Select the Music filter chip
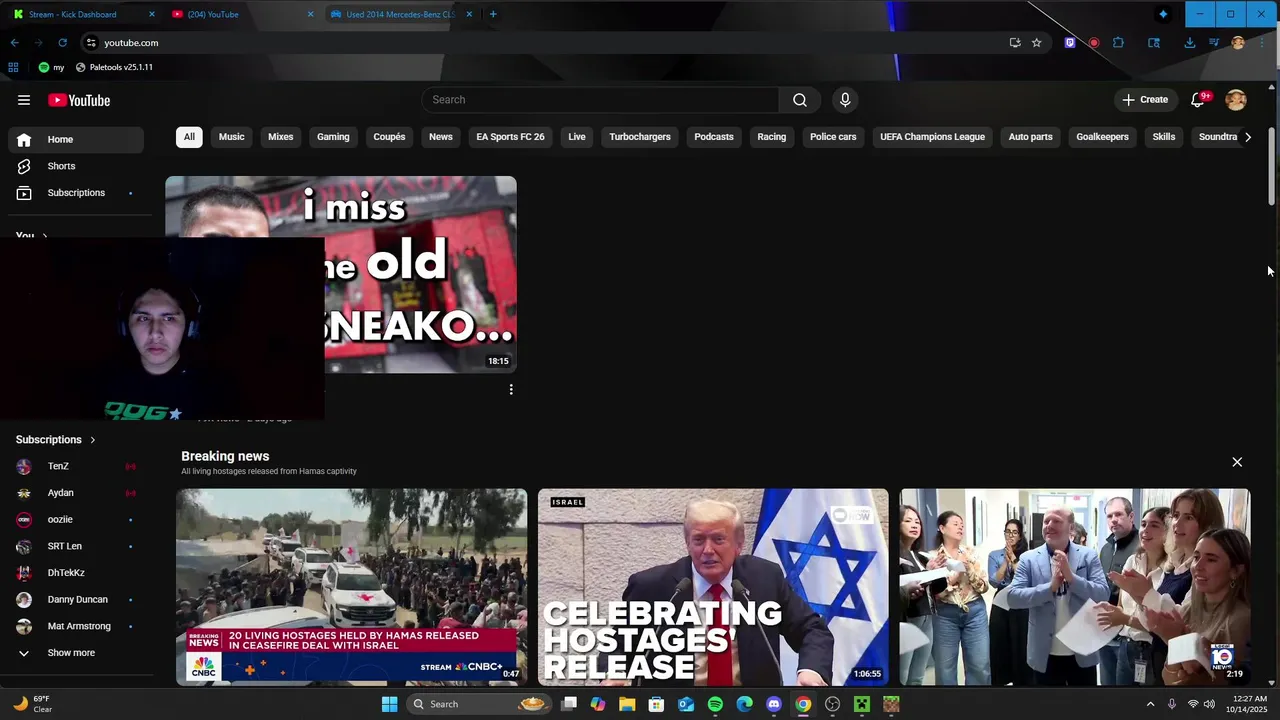The image size is (1280, 720). click(231, 137)
